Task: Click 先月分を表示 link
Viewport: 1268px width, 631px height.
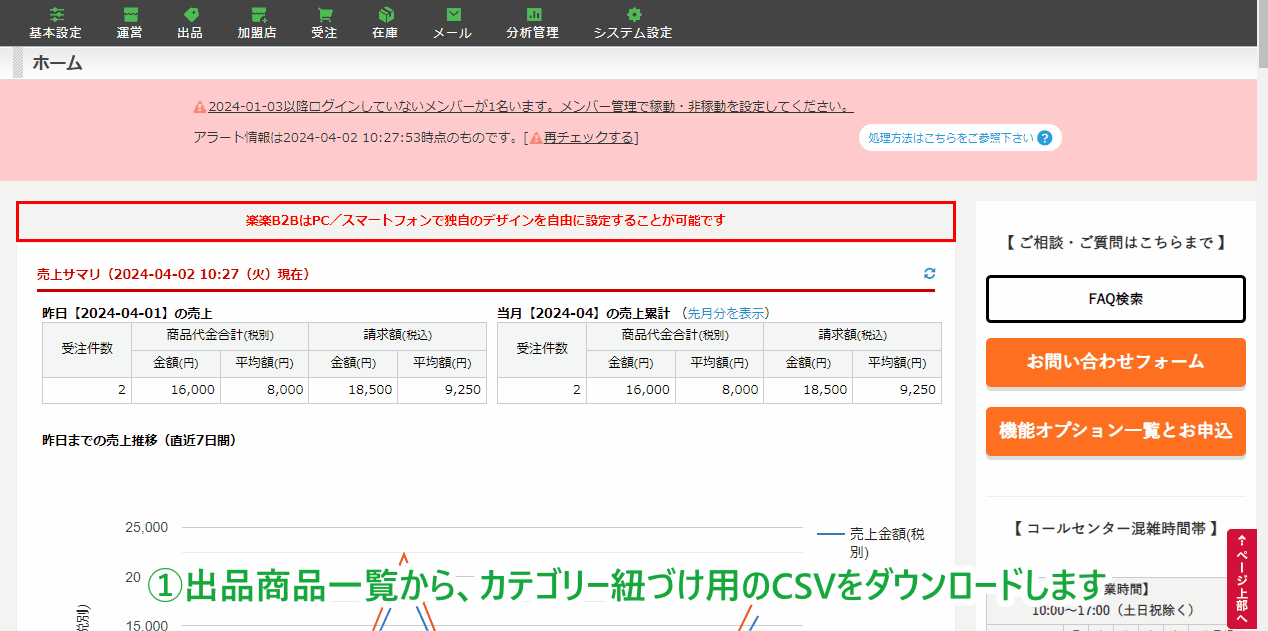Action: click(x=725, y=313)
